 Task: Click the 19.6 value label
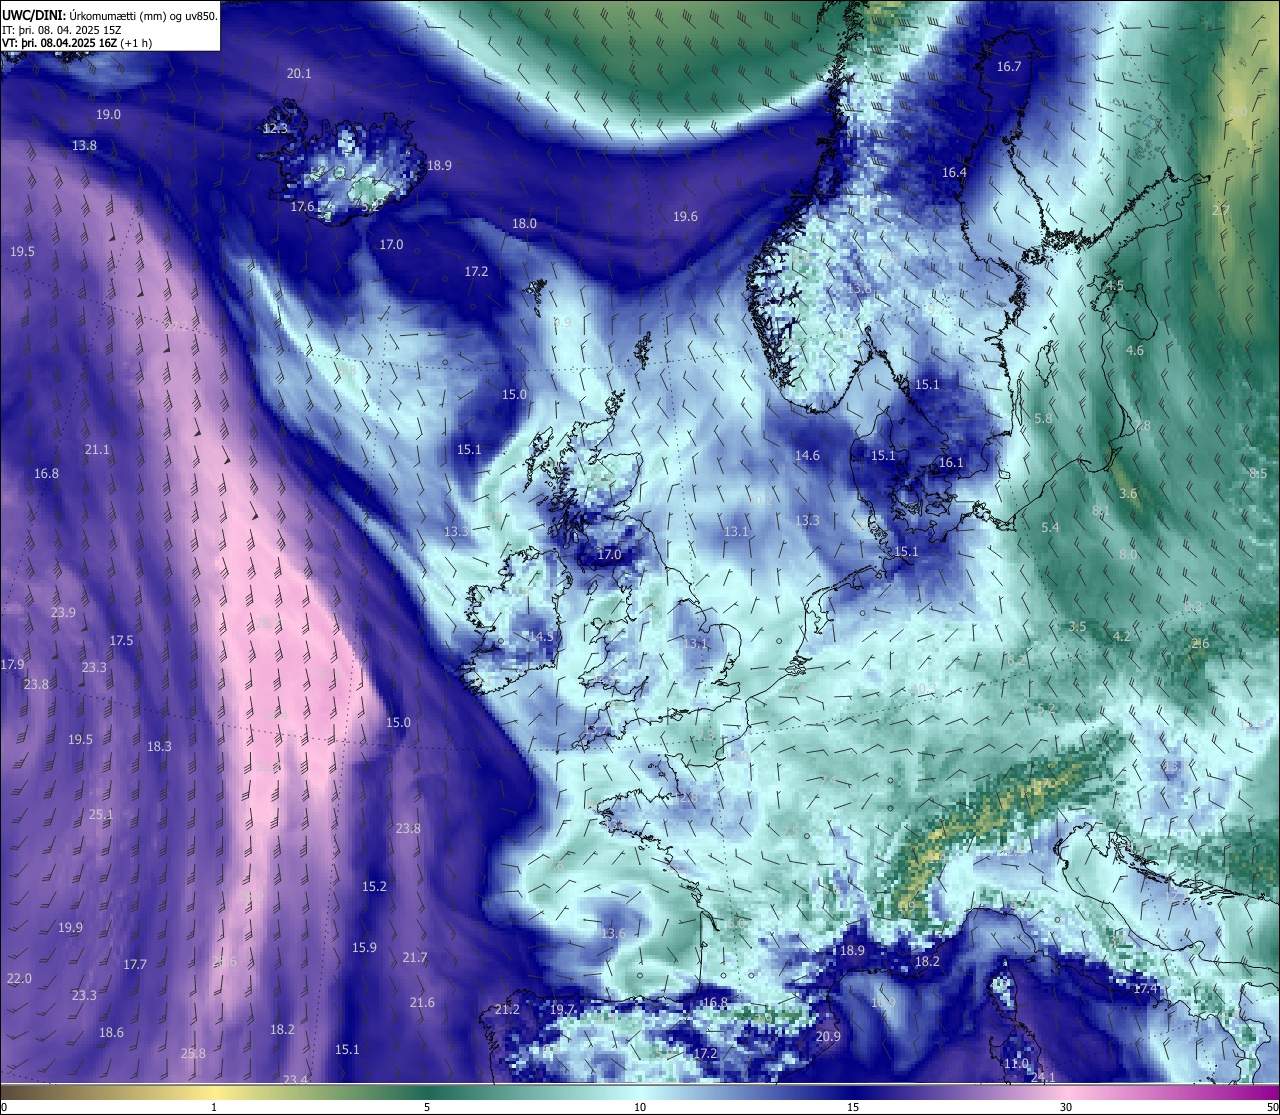[685, 217]
